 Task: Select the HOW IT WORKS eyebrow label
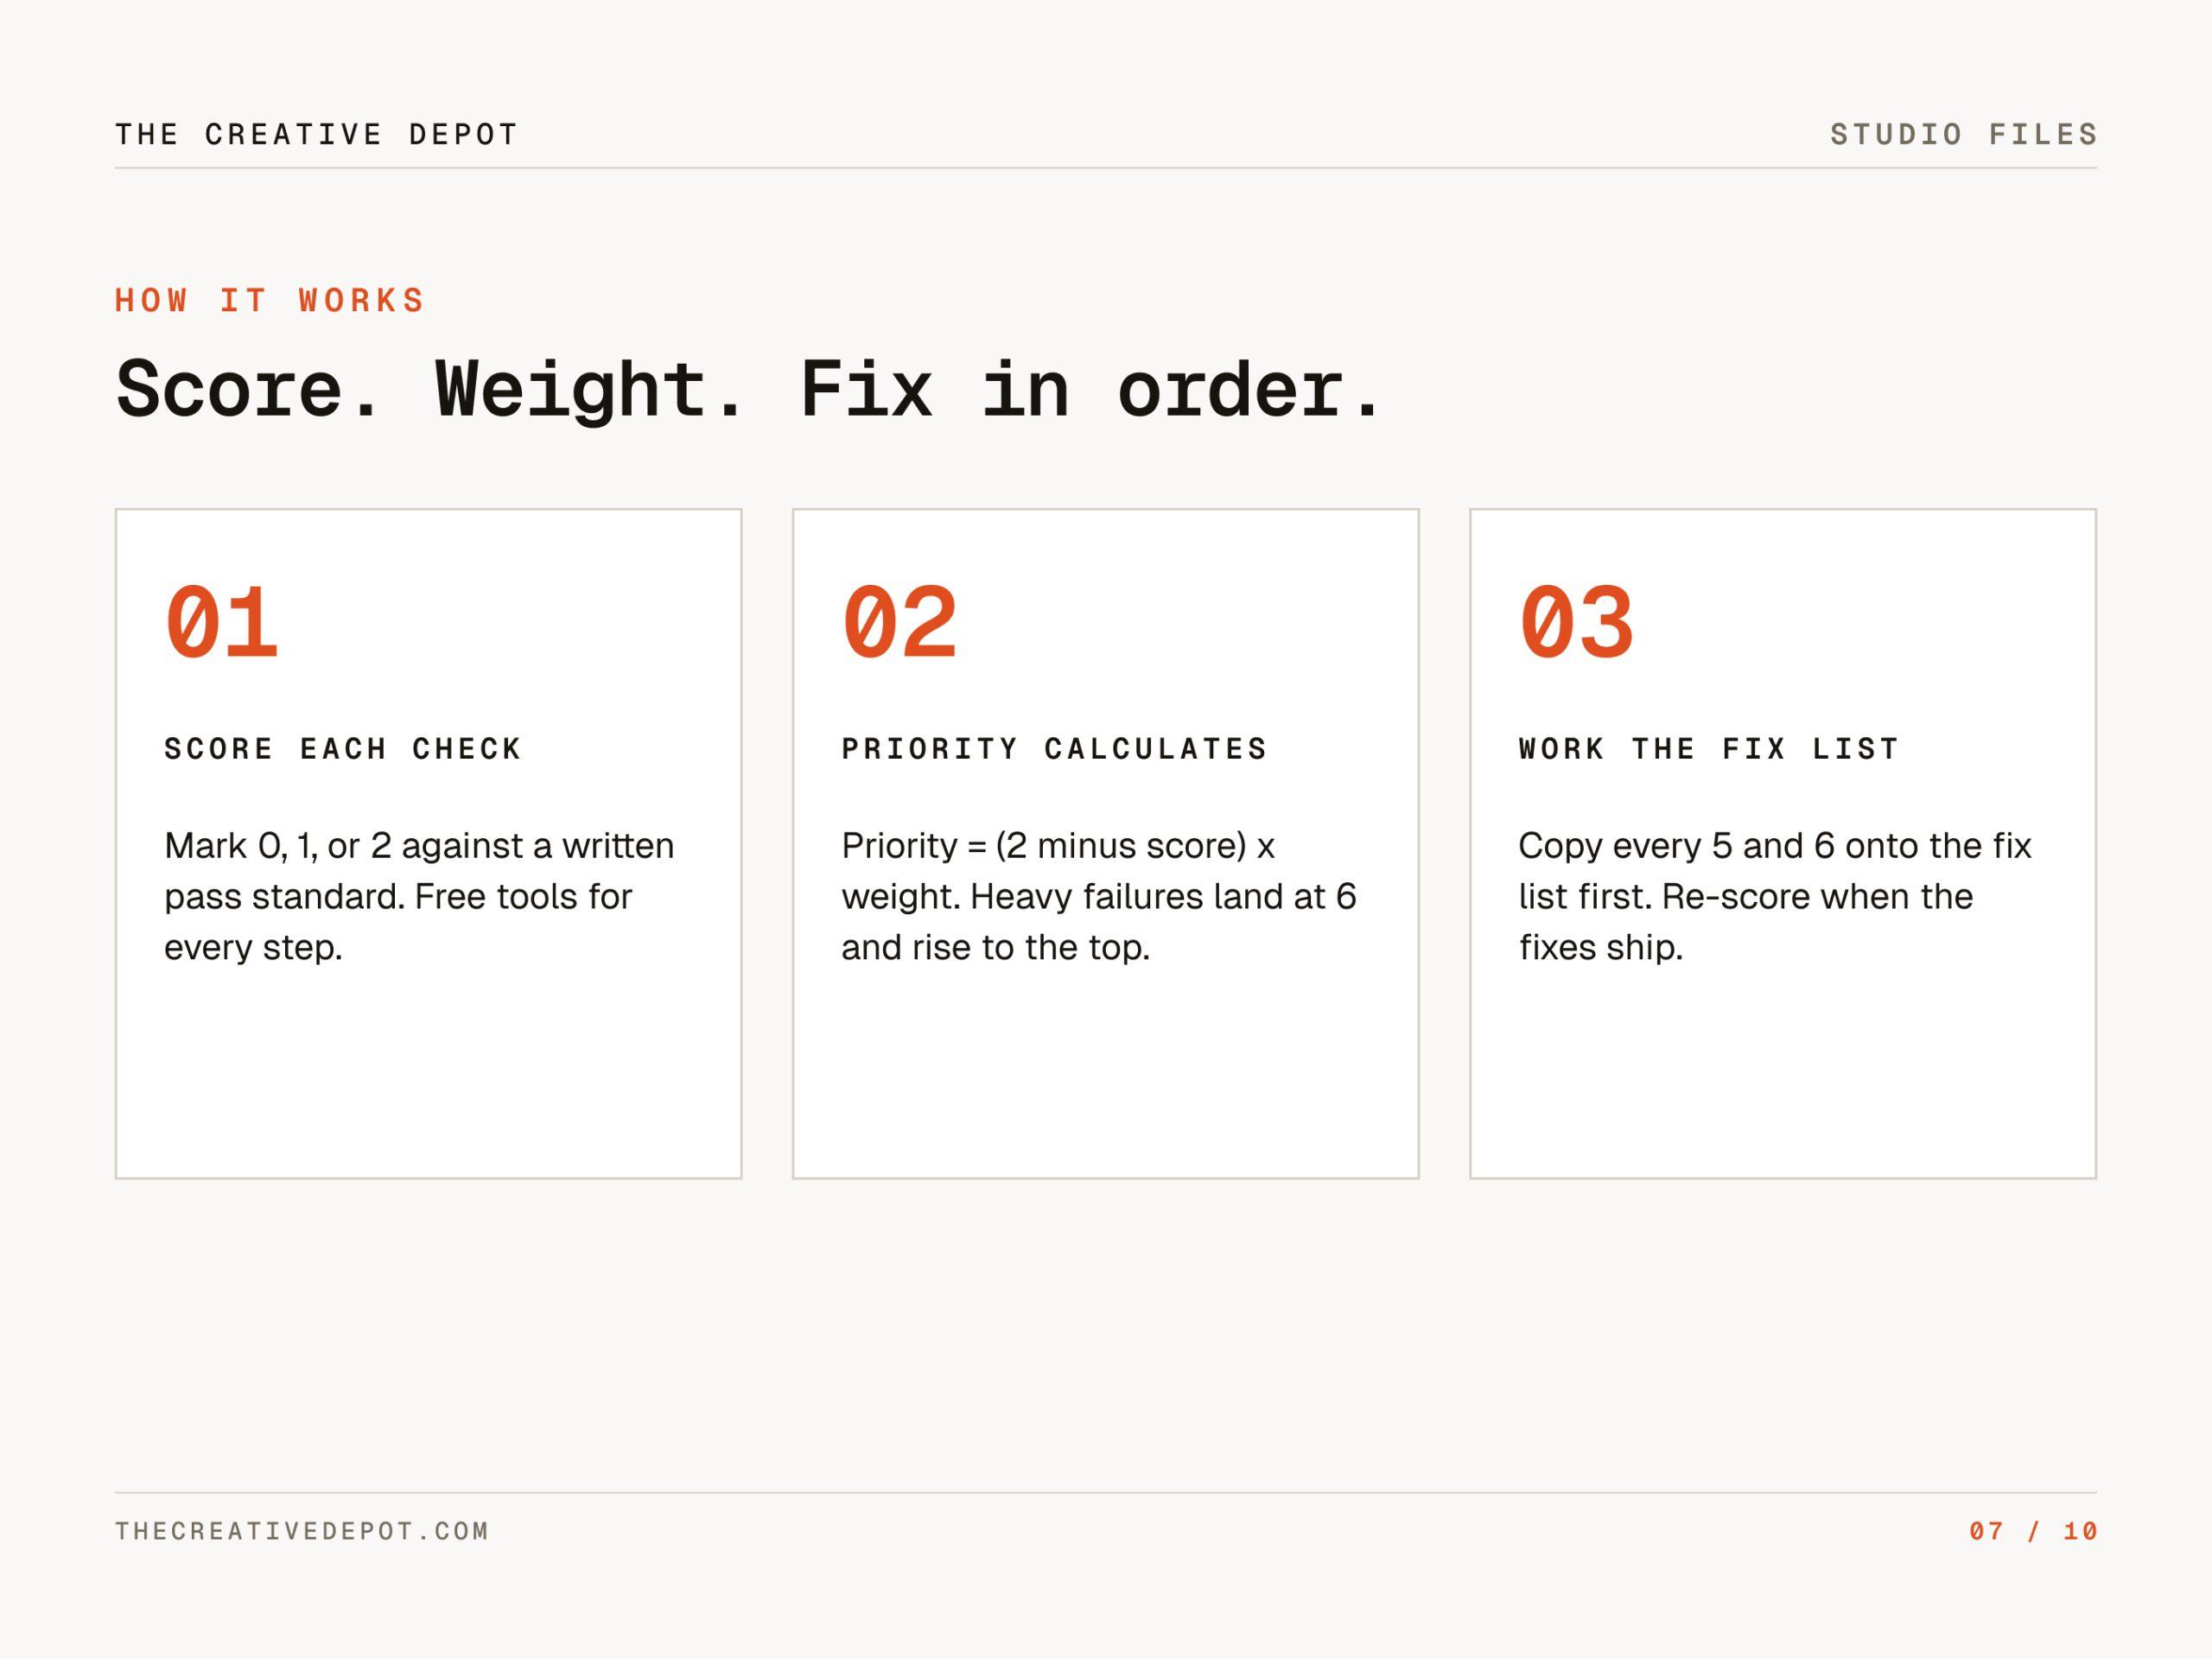(x=270, y=300)
